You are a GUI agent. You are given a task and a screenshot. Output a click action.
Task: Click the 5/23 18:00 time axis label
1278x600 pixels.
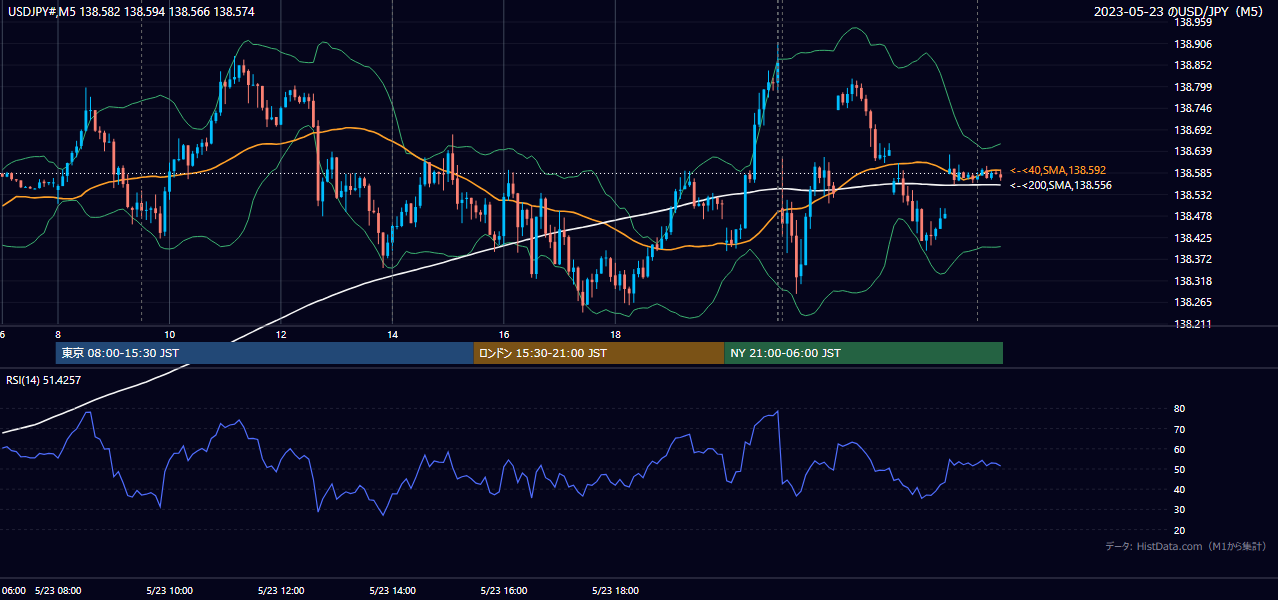[615, 590]
